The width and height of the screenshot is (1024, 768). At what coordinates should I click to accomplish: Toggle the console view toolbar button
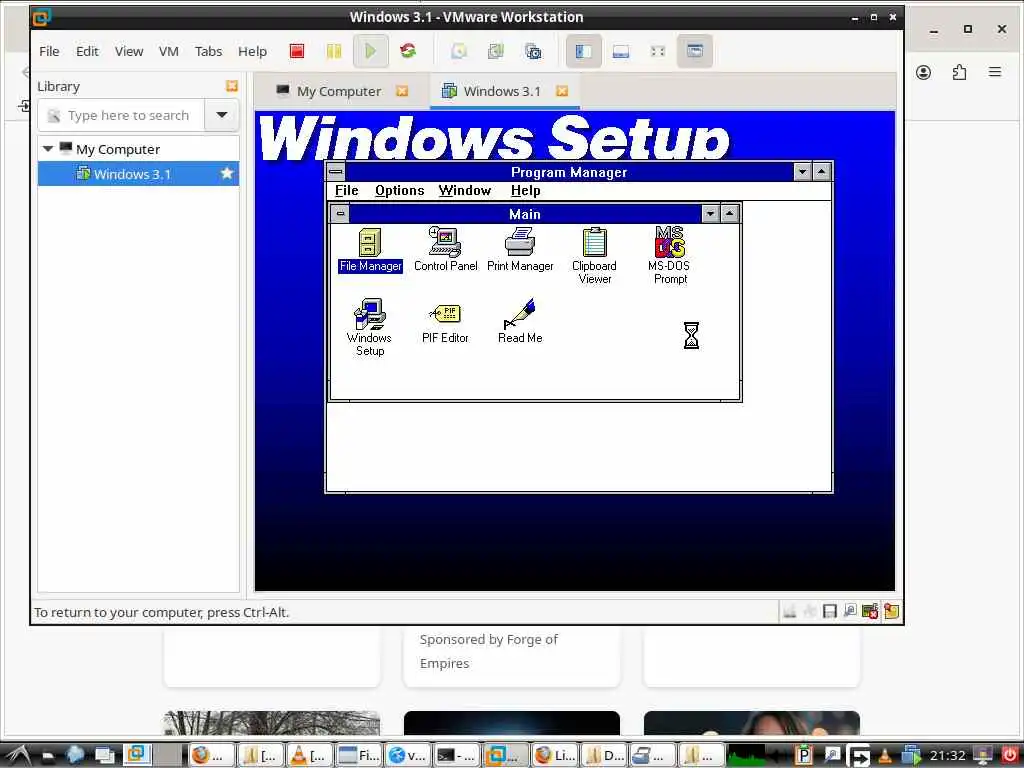(694, 51)
